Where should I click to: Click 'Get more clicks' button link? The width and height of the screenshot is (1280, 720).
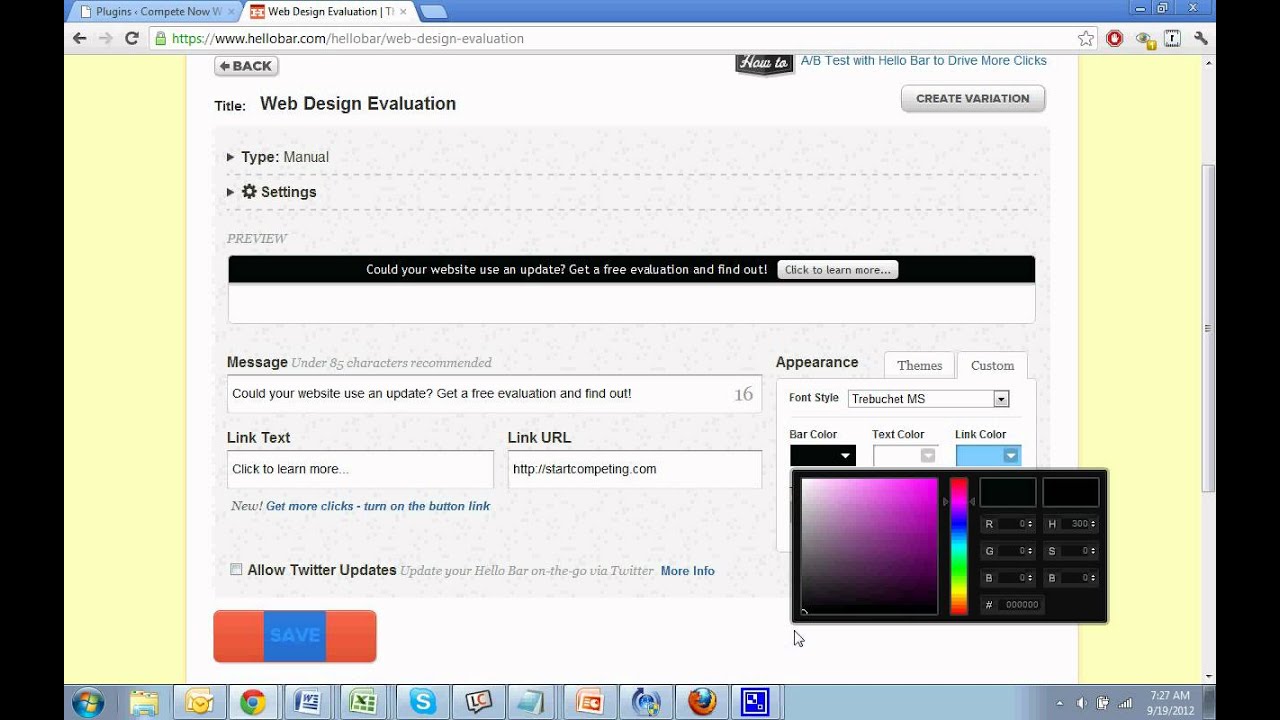click(x=378, y=506)
